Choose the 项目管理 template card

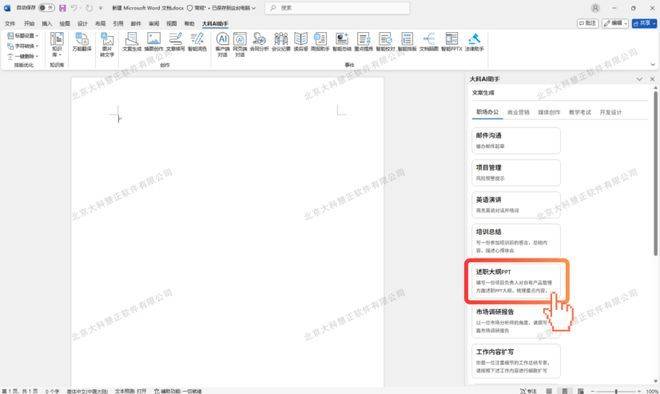click(x=516, y=173)
